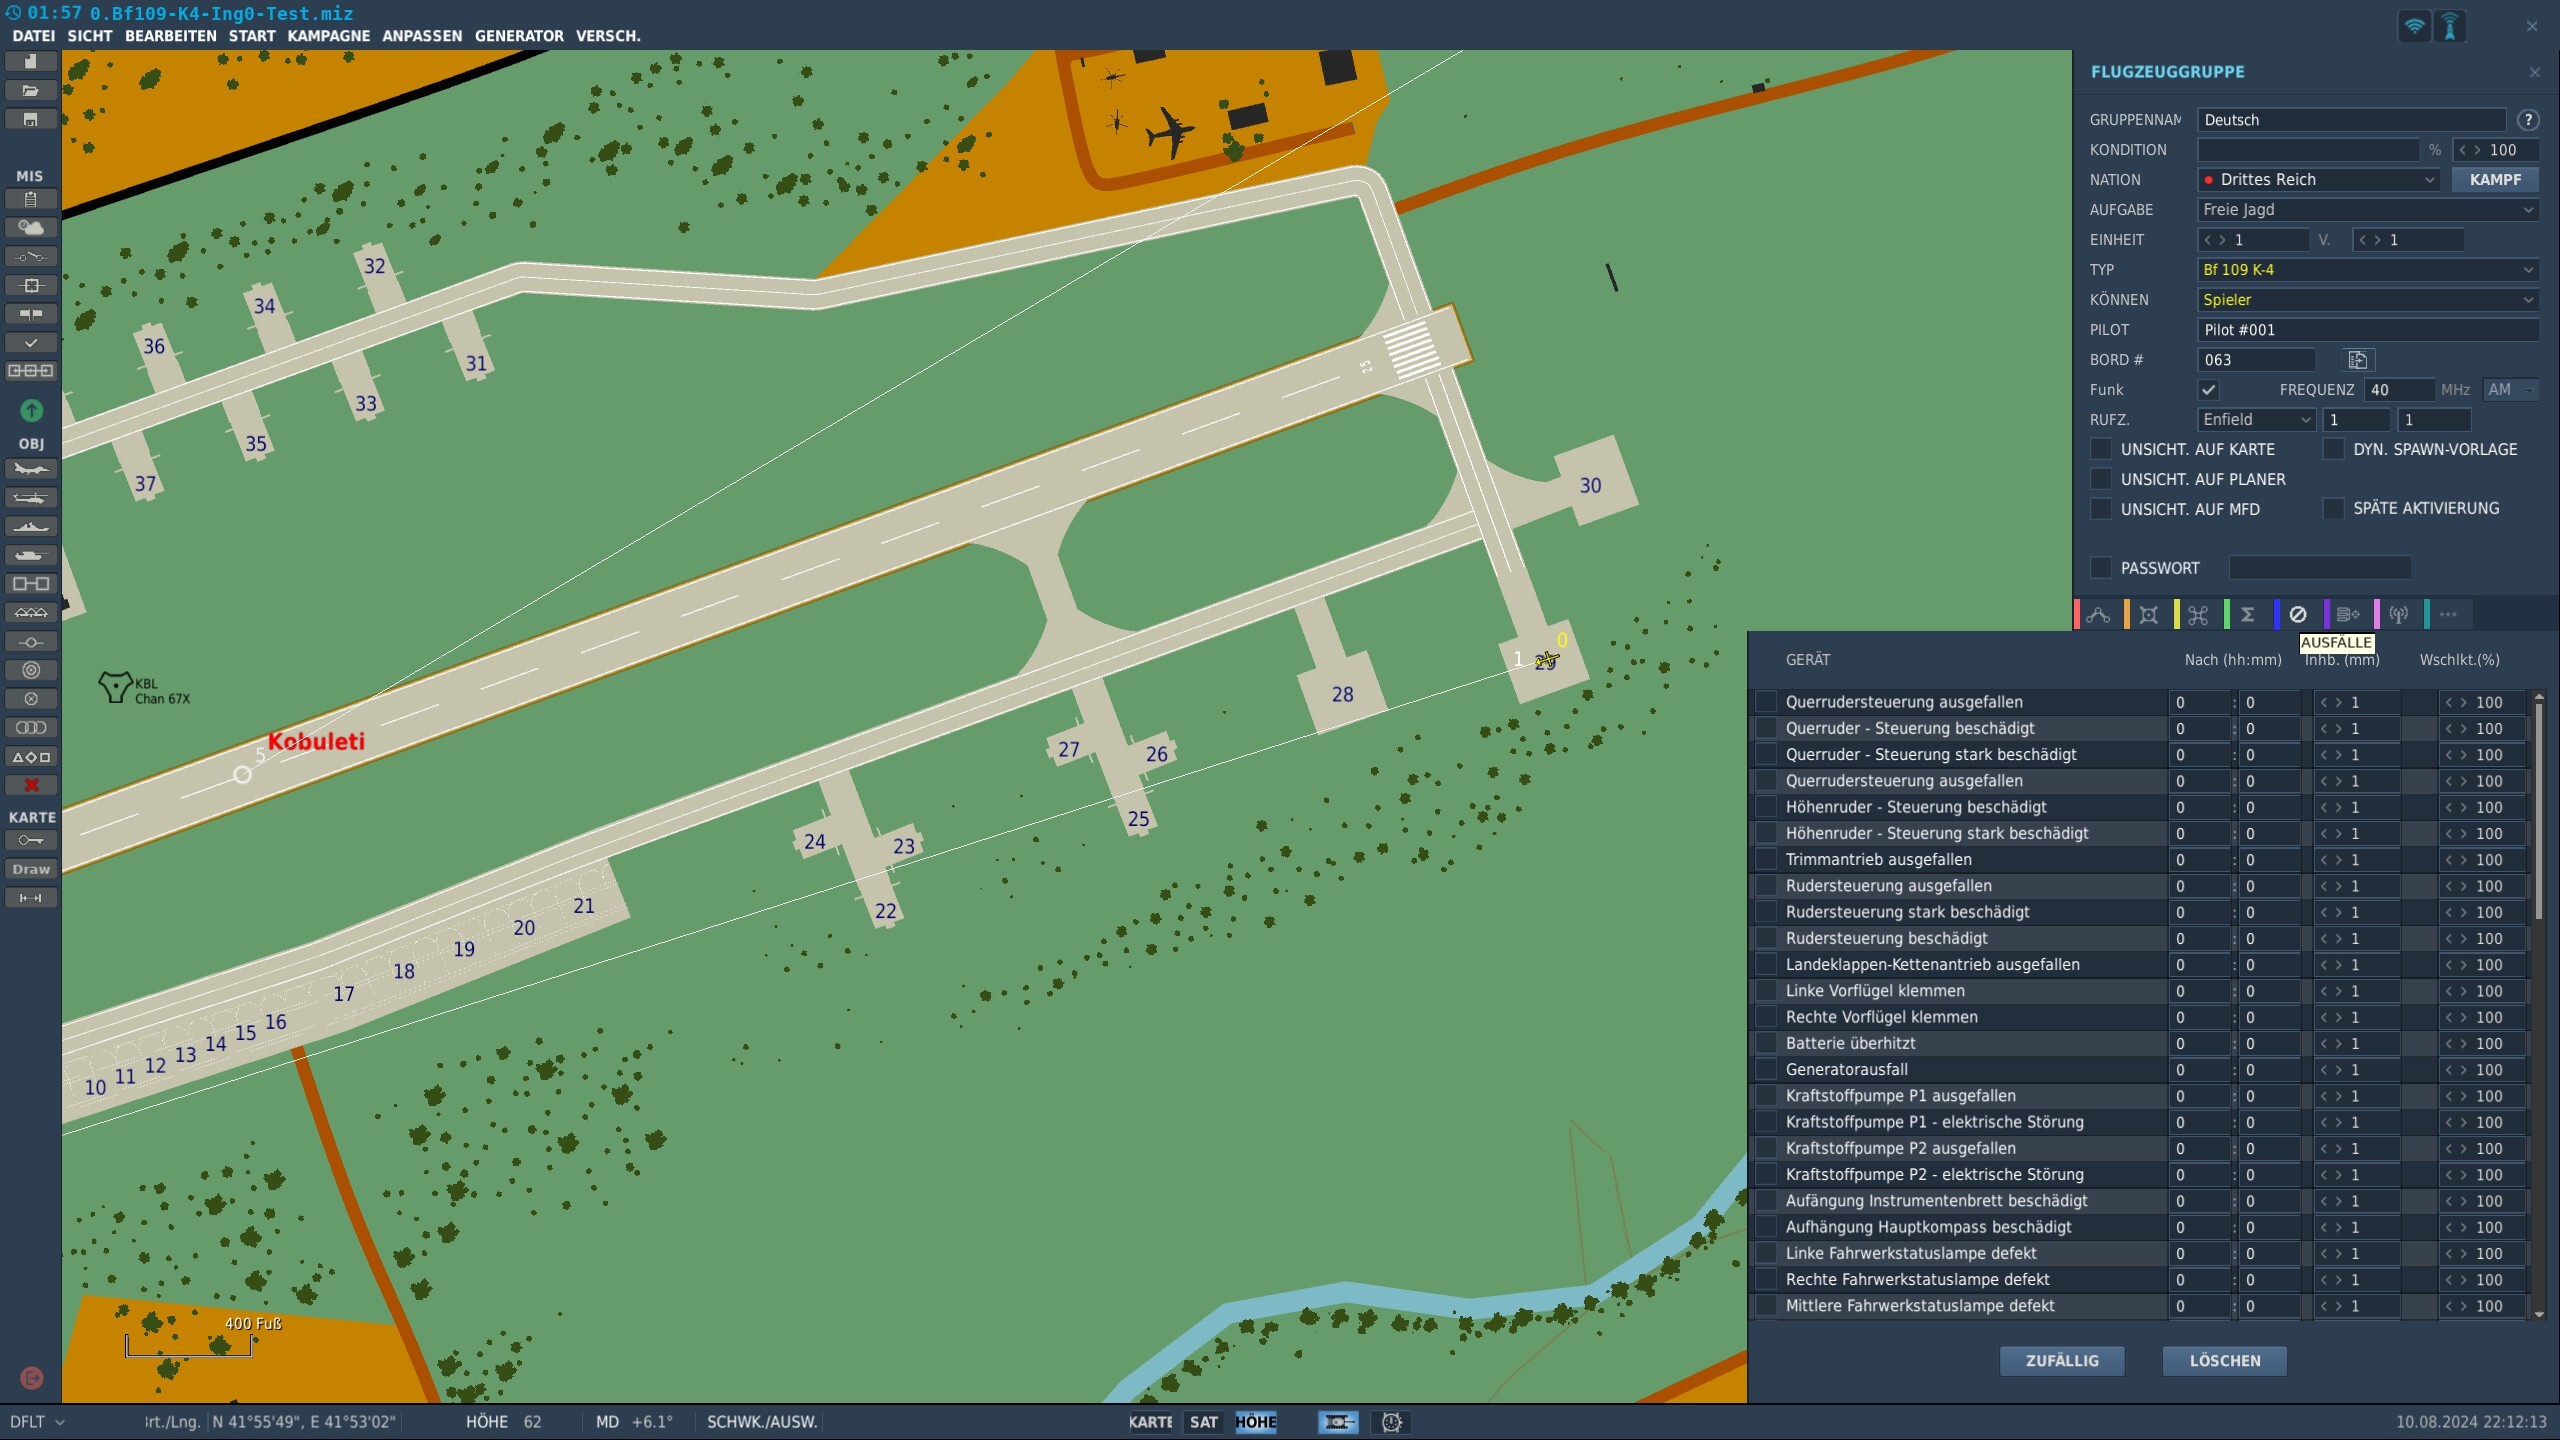Open the AUFGABE dropdown Freie Jagd
Viewport: 2560px width, 1440px height.
click(x=2367, y=210)
